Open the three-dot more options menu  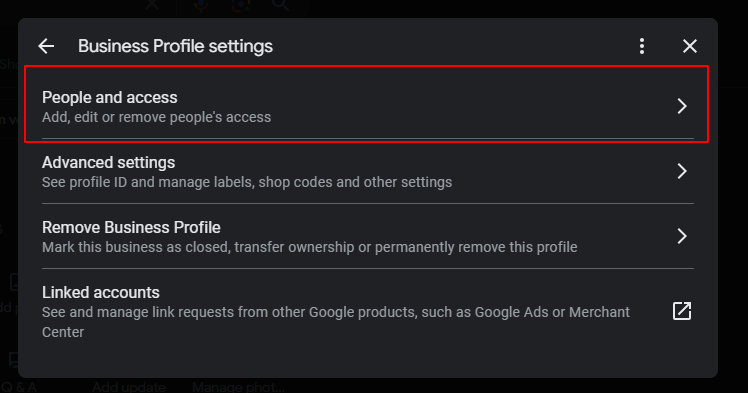(642, 46)
